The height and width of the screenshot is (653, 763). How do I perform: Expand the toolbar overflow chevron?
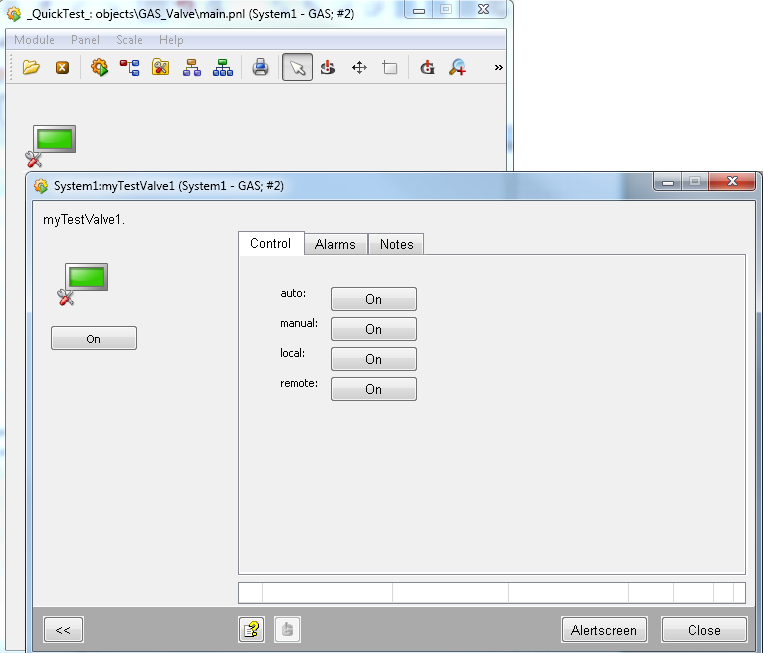(x=498, y=68)
